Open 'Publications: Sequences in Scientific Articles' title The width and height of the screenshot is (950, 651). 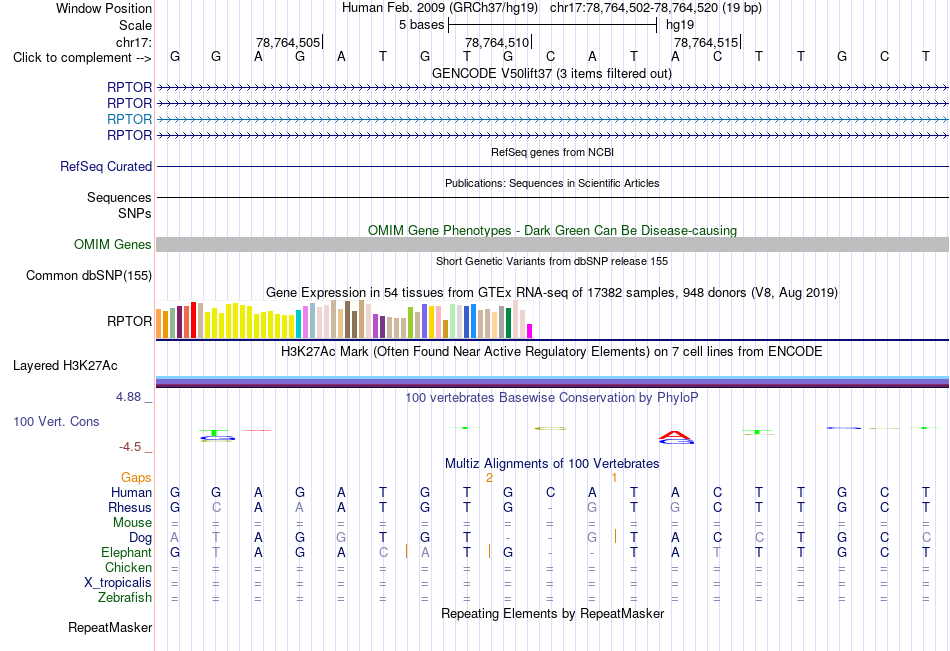click(x=552, y=183)
